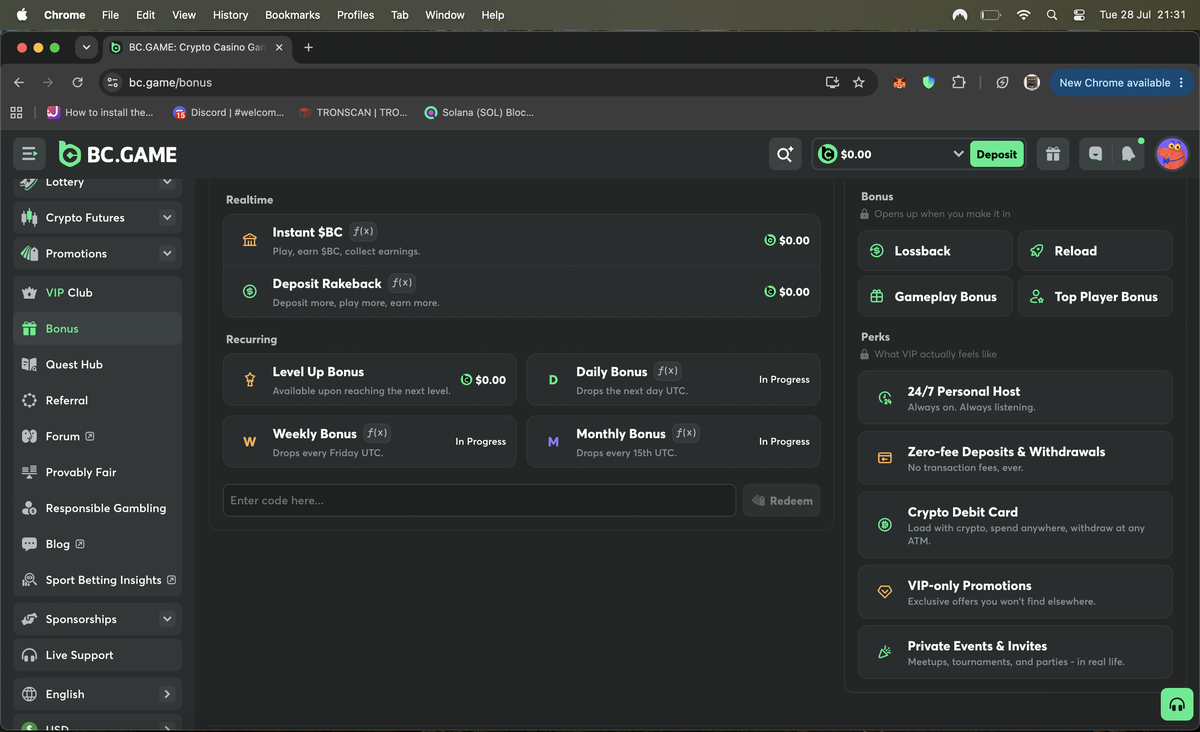Open VIP Club in sidebar
Image resolution: width=1200 pixels, height=732 pixels.
[x=98, y=293]
